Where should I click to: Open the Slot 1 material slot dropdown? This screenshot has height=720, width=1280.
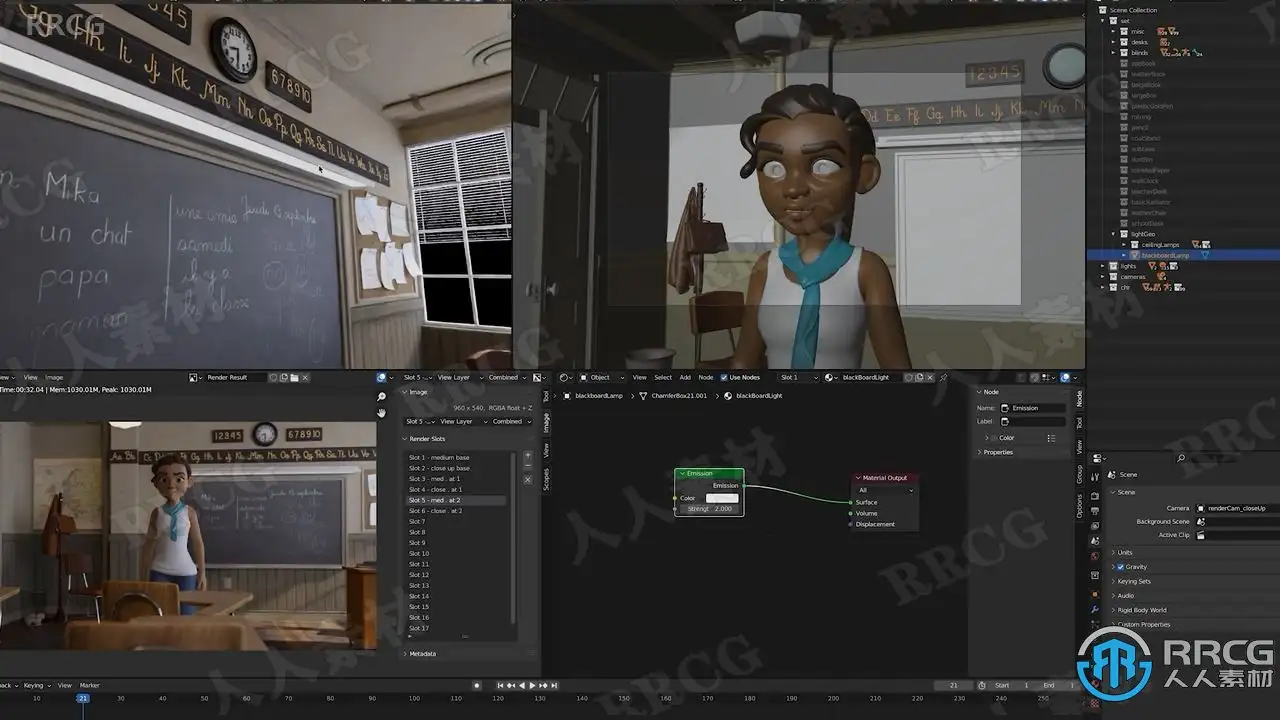pos(798,377)
